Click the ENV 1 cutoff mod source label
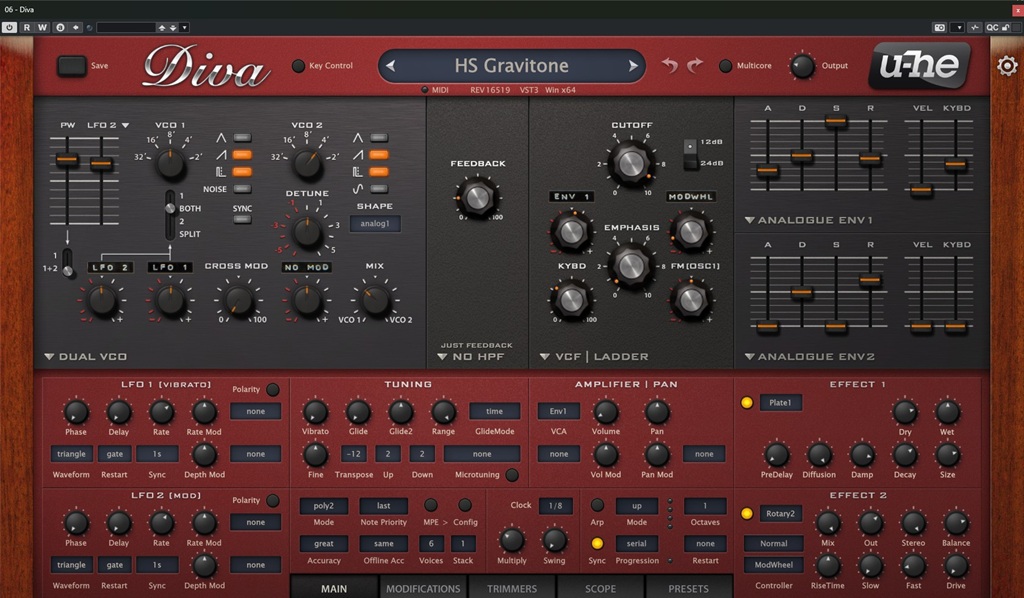 pos(571,197)
